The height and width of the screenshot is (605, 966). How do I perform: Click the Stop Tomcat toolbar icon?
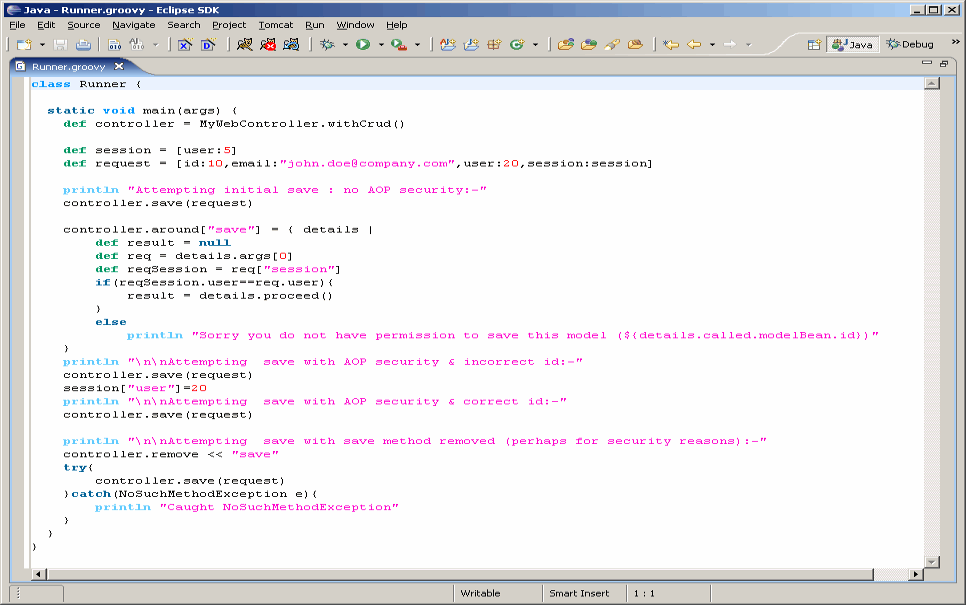pos(268,45)
